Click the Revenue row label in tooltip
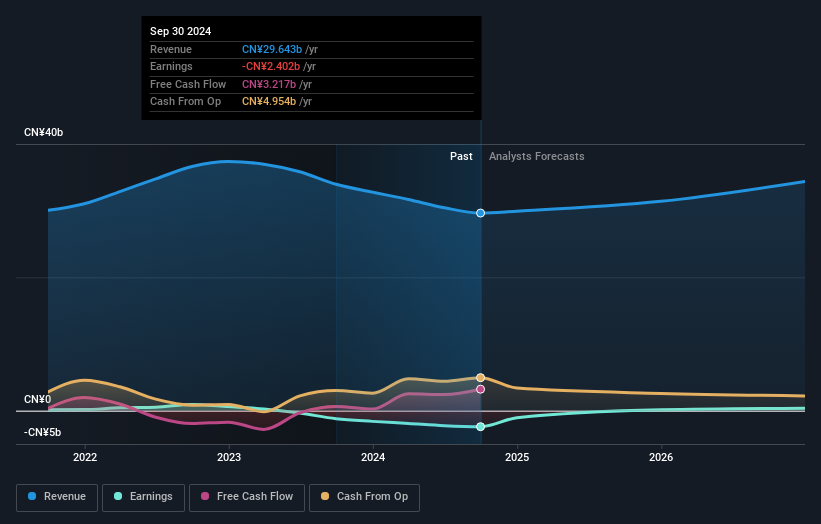The height and width of the screenshot is (524, 821). click(171, 49)
